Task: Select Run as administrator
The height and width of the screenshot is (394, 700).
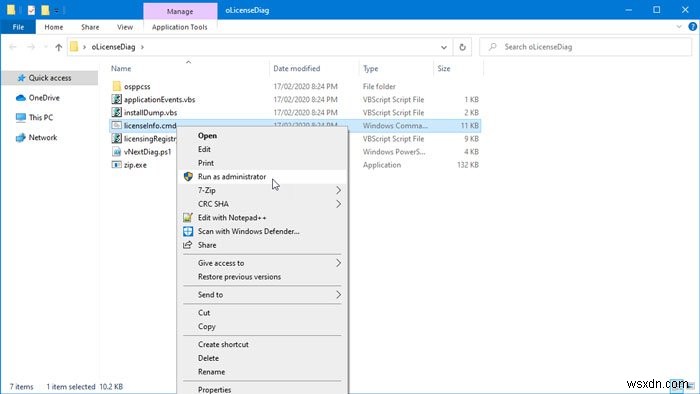Action: [x=232, y=177]
